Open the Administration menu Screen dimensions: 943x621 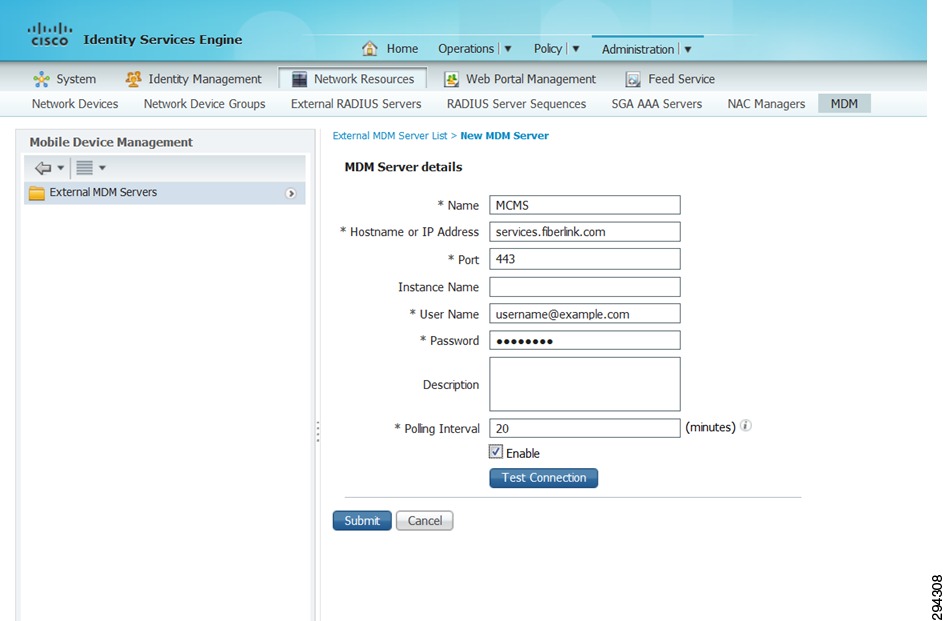(638, 49)
